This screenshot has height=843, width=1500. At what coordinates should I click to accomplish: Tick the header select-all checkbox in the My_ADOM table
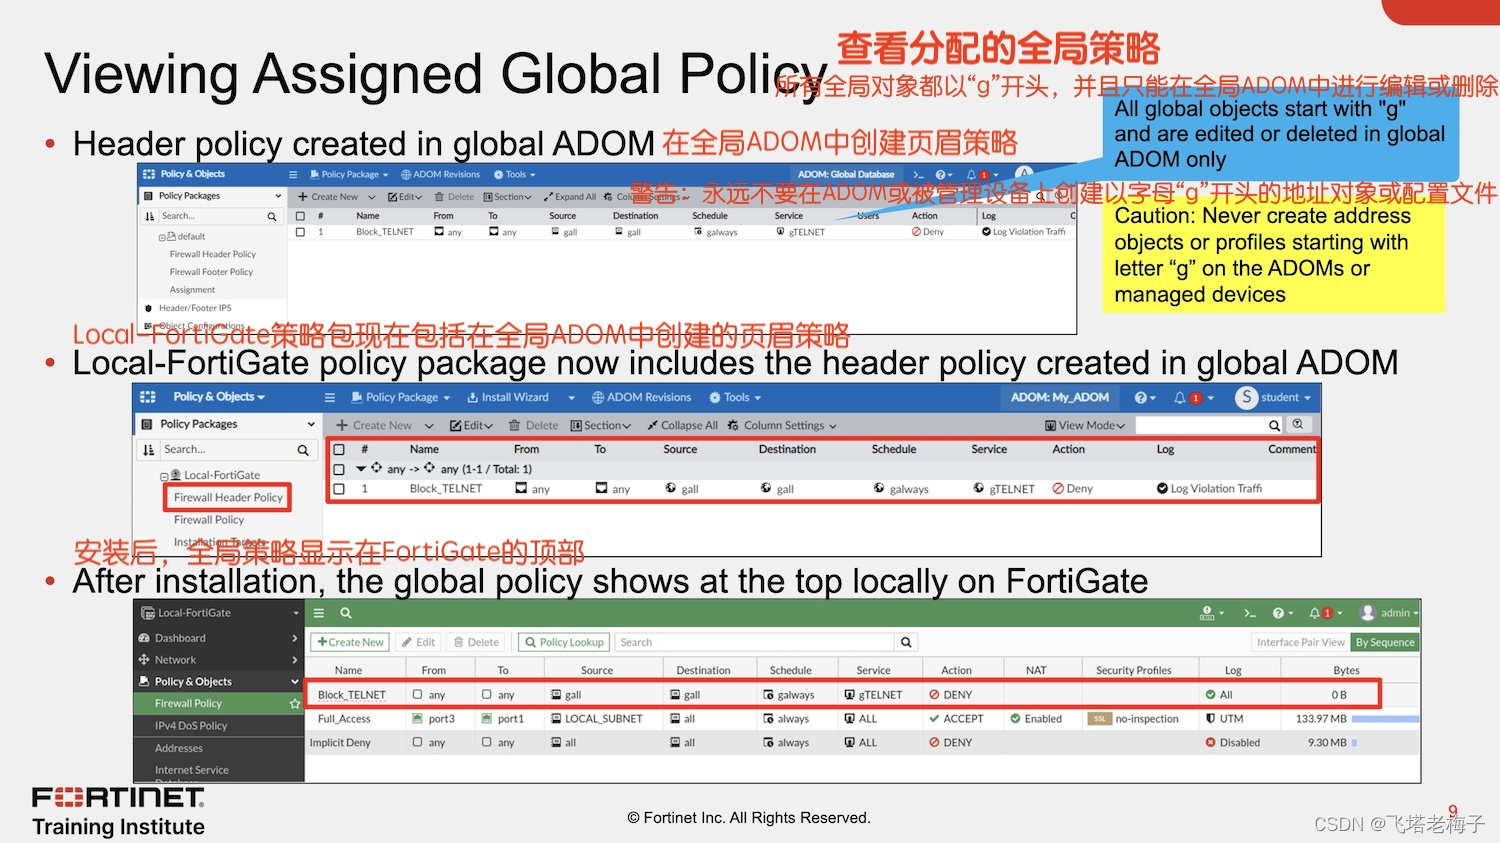(339, 450)
